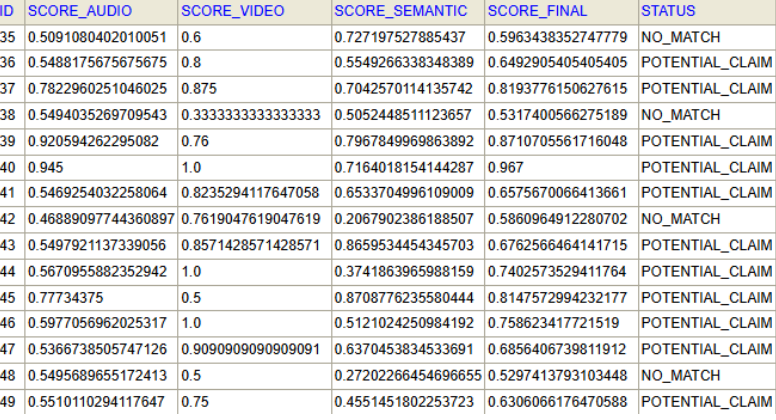Select audio score 0.945
The height and width of the screenshot is (420, 776).
[46, 167]
